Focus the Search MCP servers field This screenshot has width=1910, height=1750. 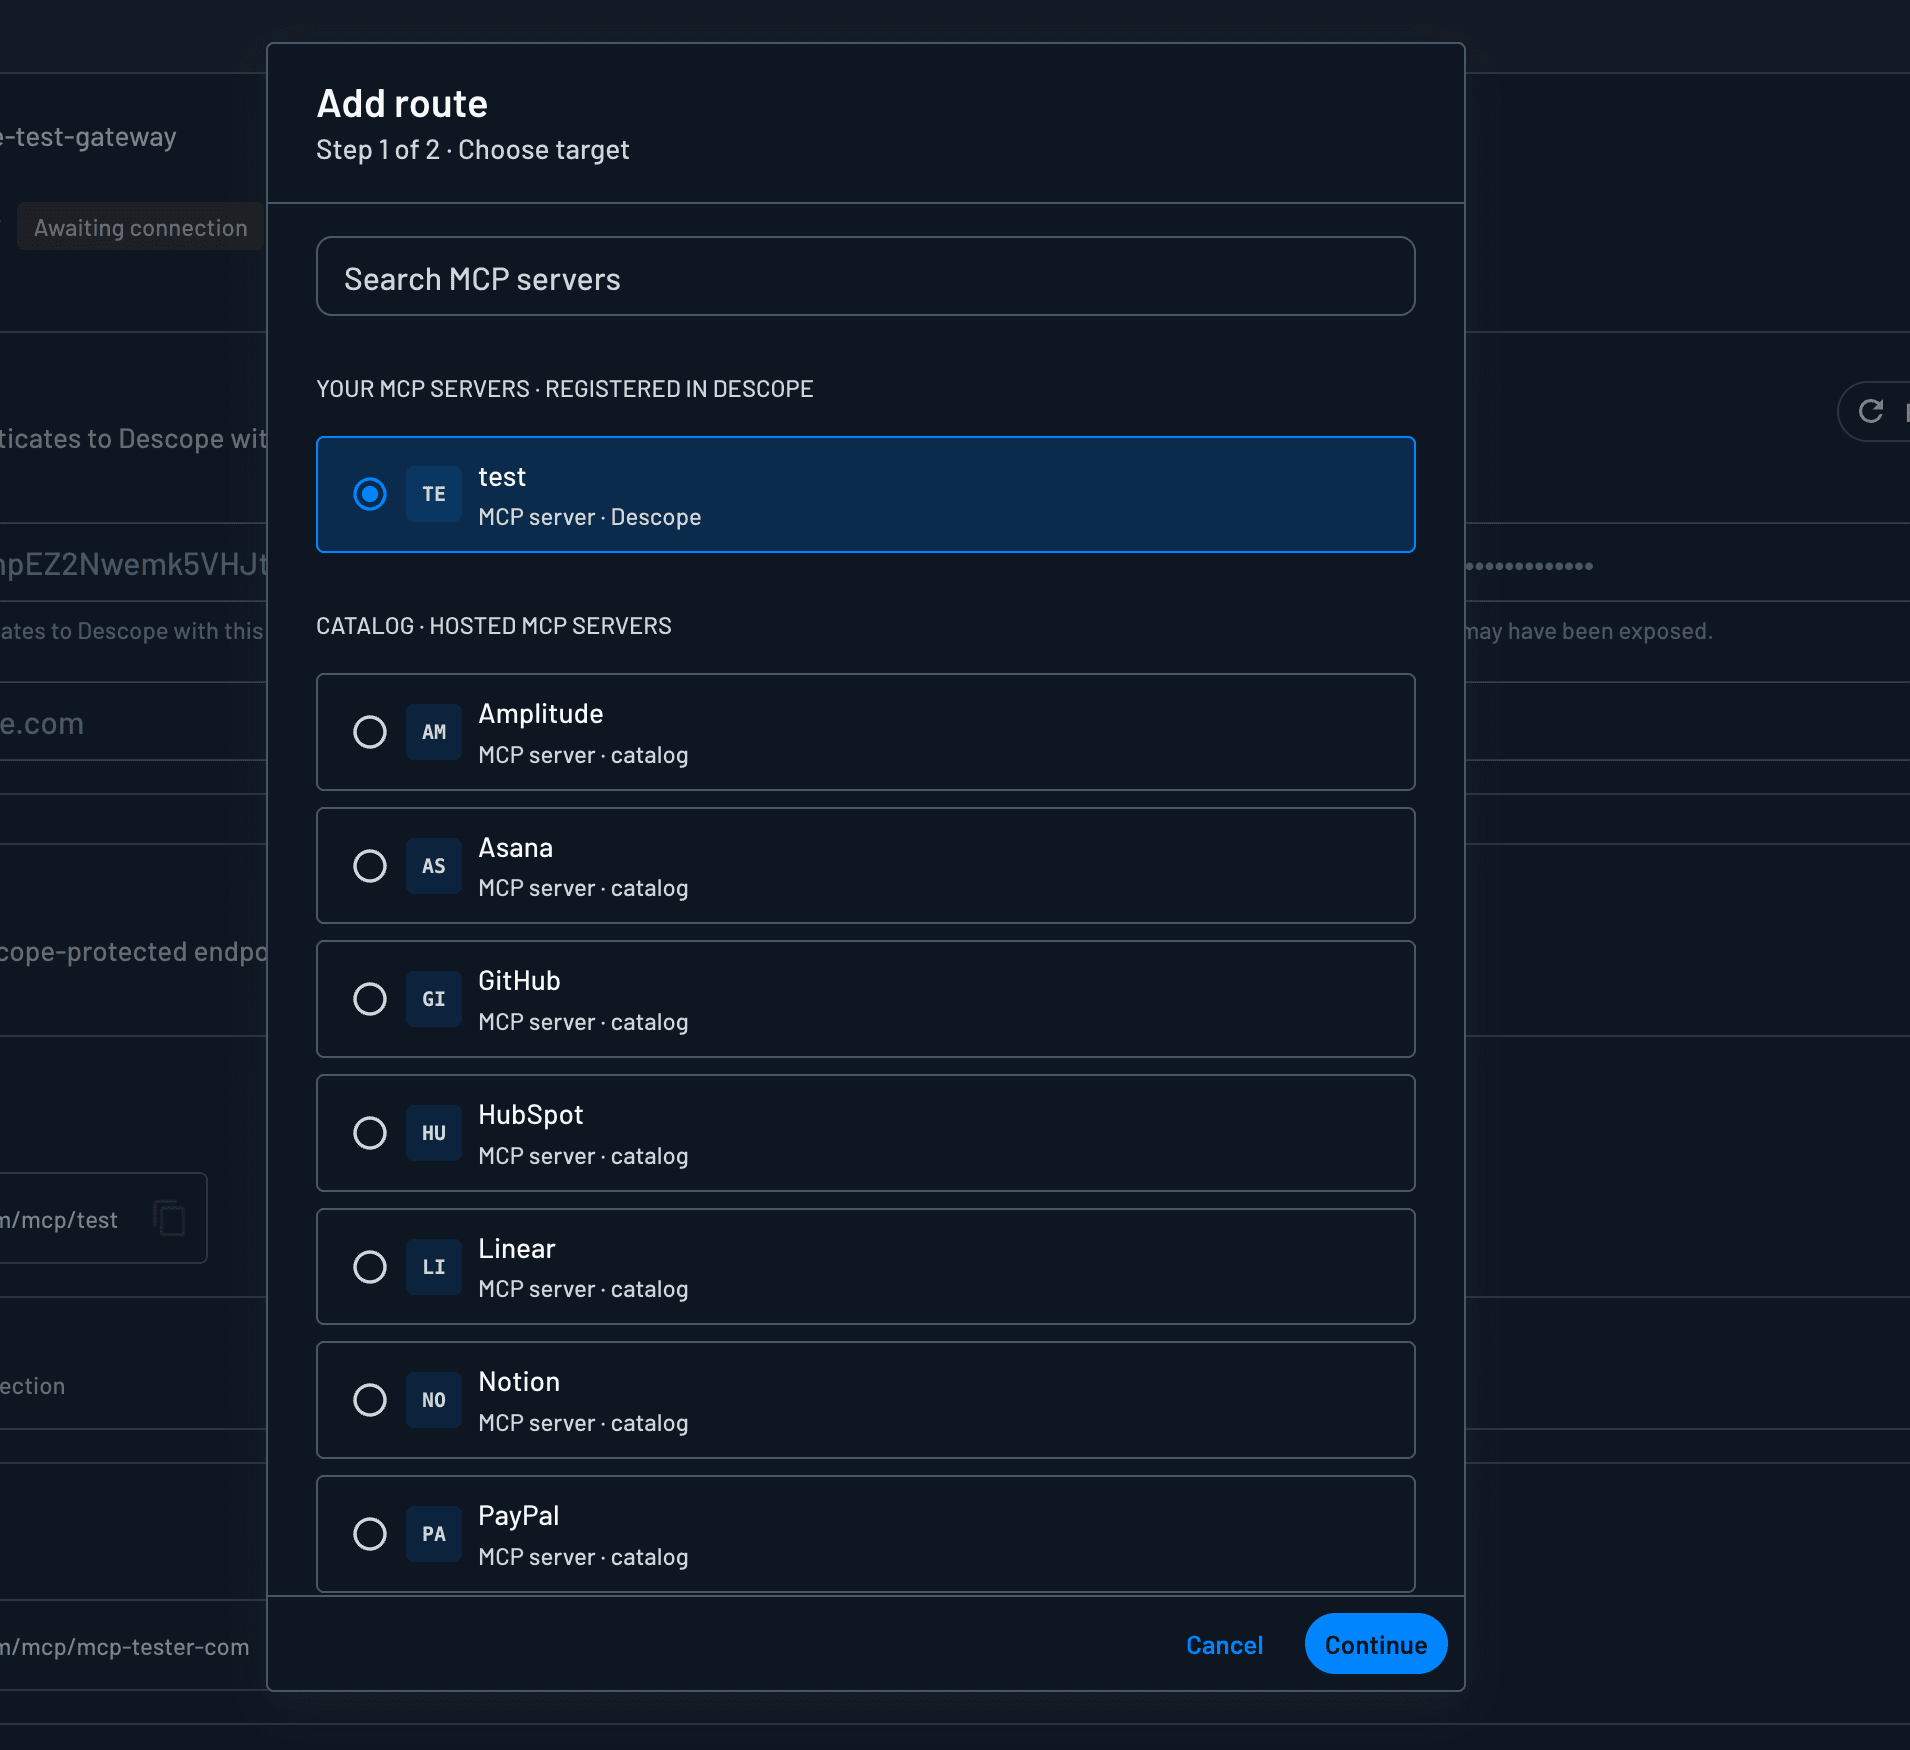[x=866, y=276]
